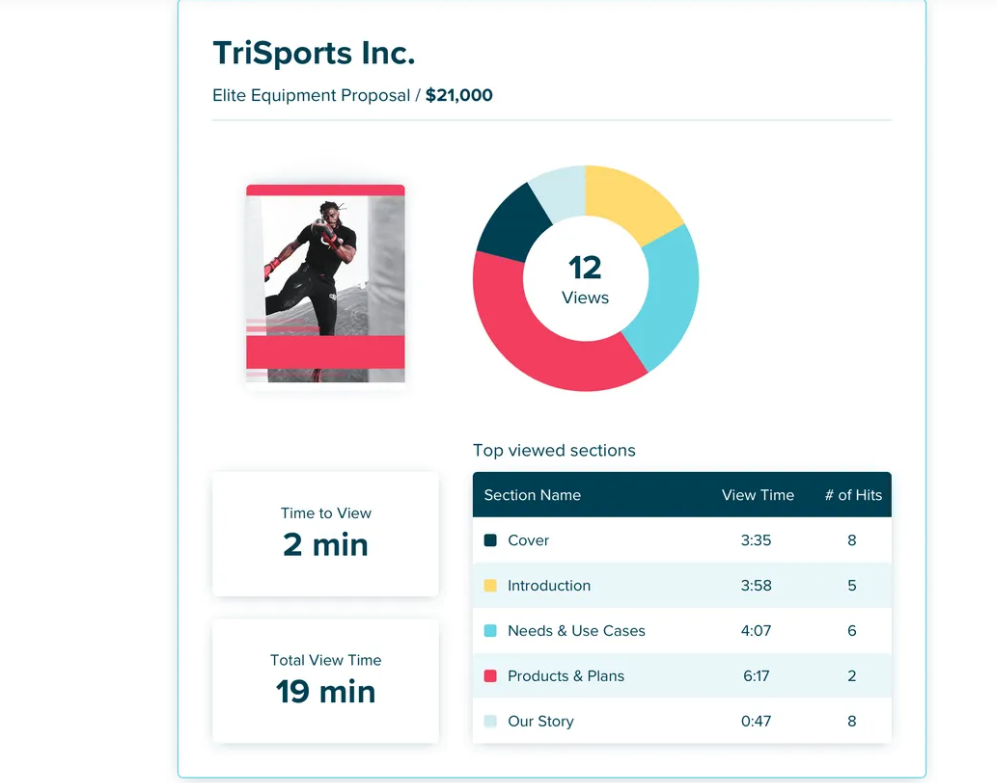The width and height of the screenshot is (997, 783).
Task: Click the 6:17 view time value
Action: pos(756,676)
